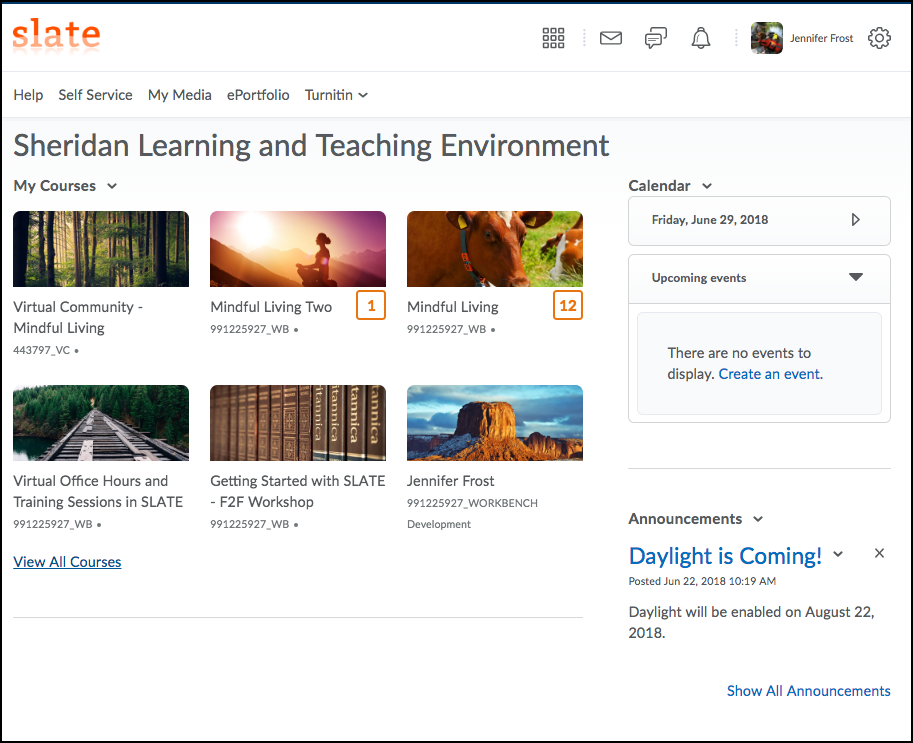This screenshot has height=743, width=913.
Task: Advance calendar date with the right arrow
Action: coord(855,220)
